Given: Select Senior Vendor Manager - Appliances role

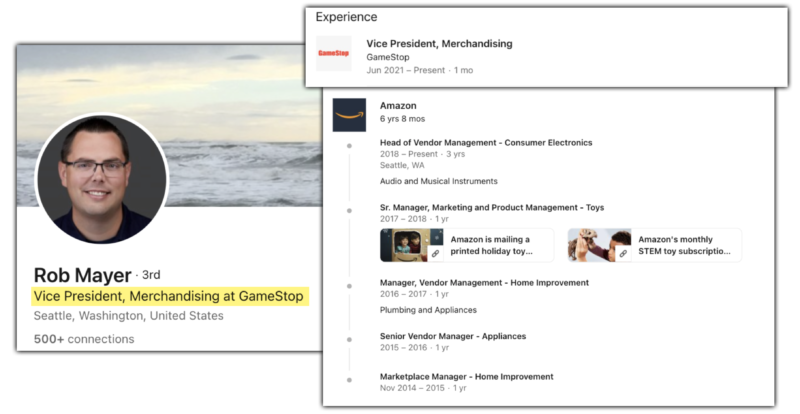Looking at the screenshot, I should pos(453,336).
